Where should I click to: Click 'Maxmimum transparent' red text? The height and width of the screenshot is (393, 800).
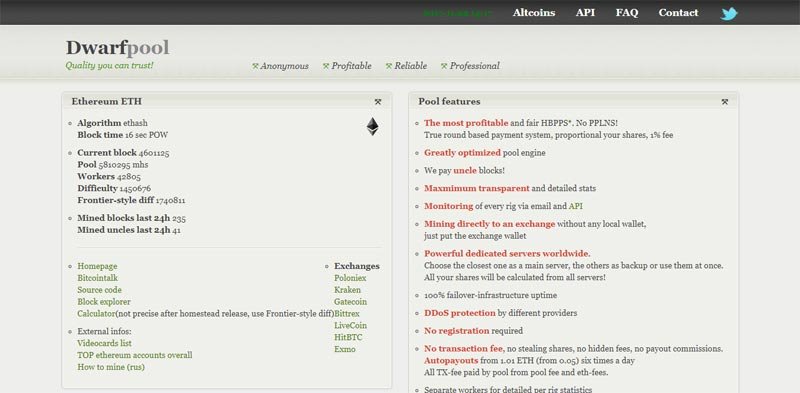click(x=477, y=188)
